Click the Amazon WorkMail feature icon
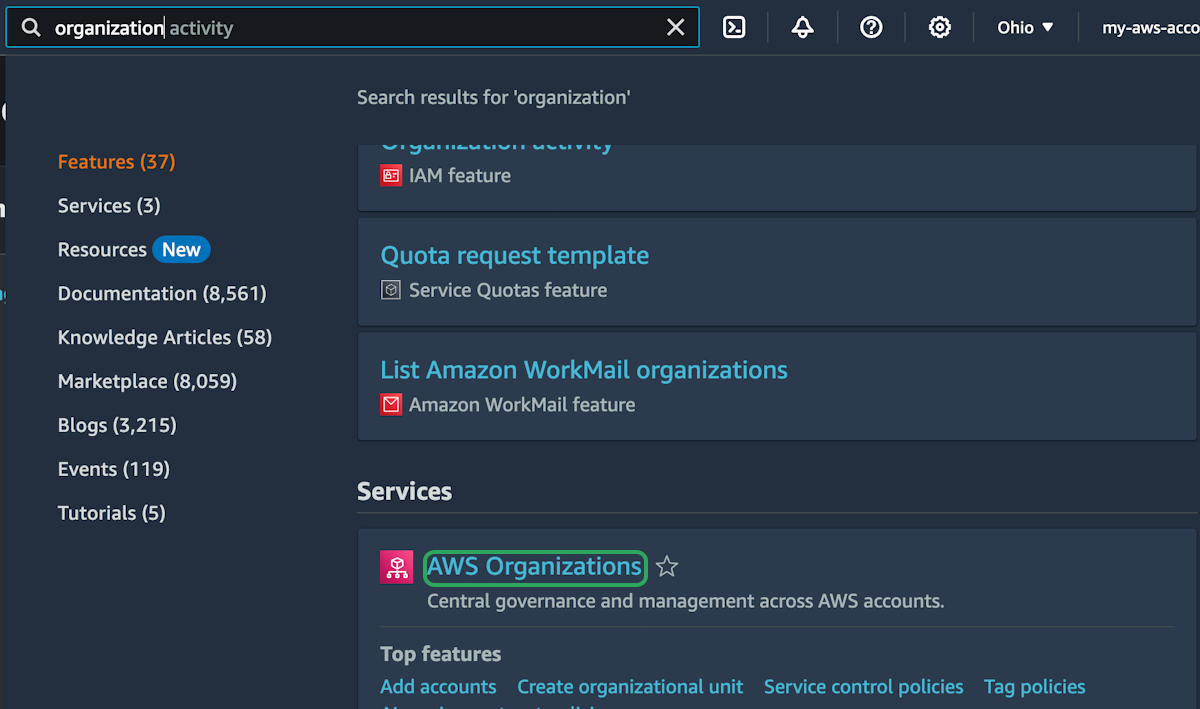Viewport: 1200px width, 709px height. (391, 405)
